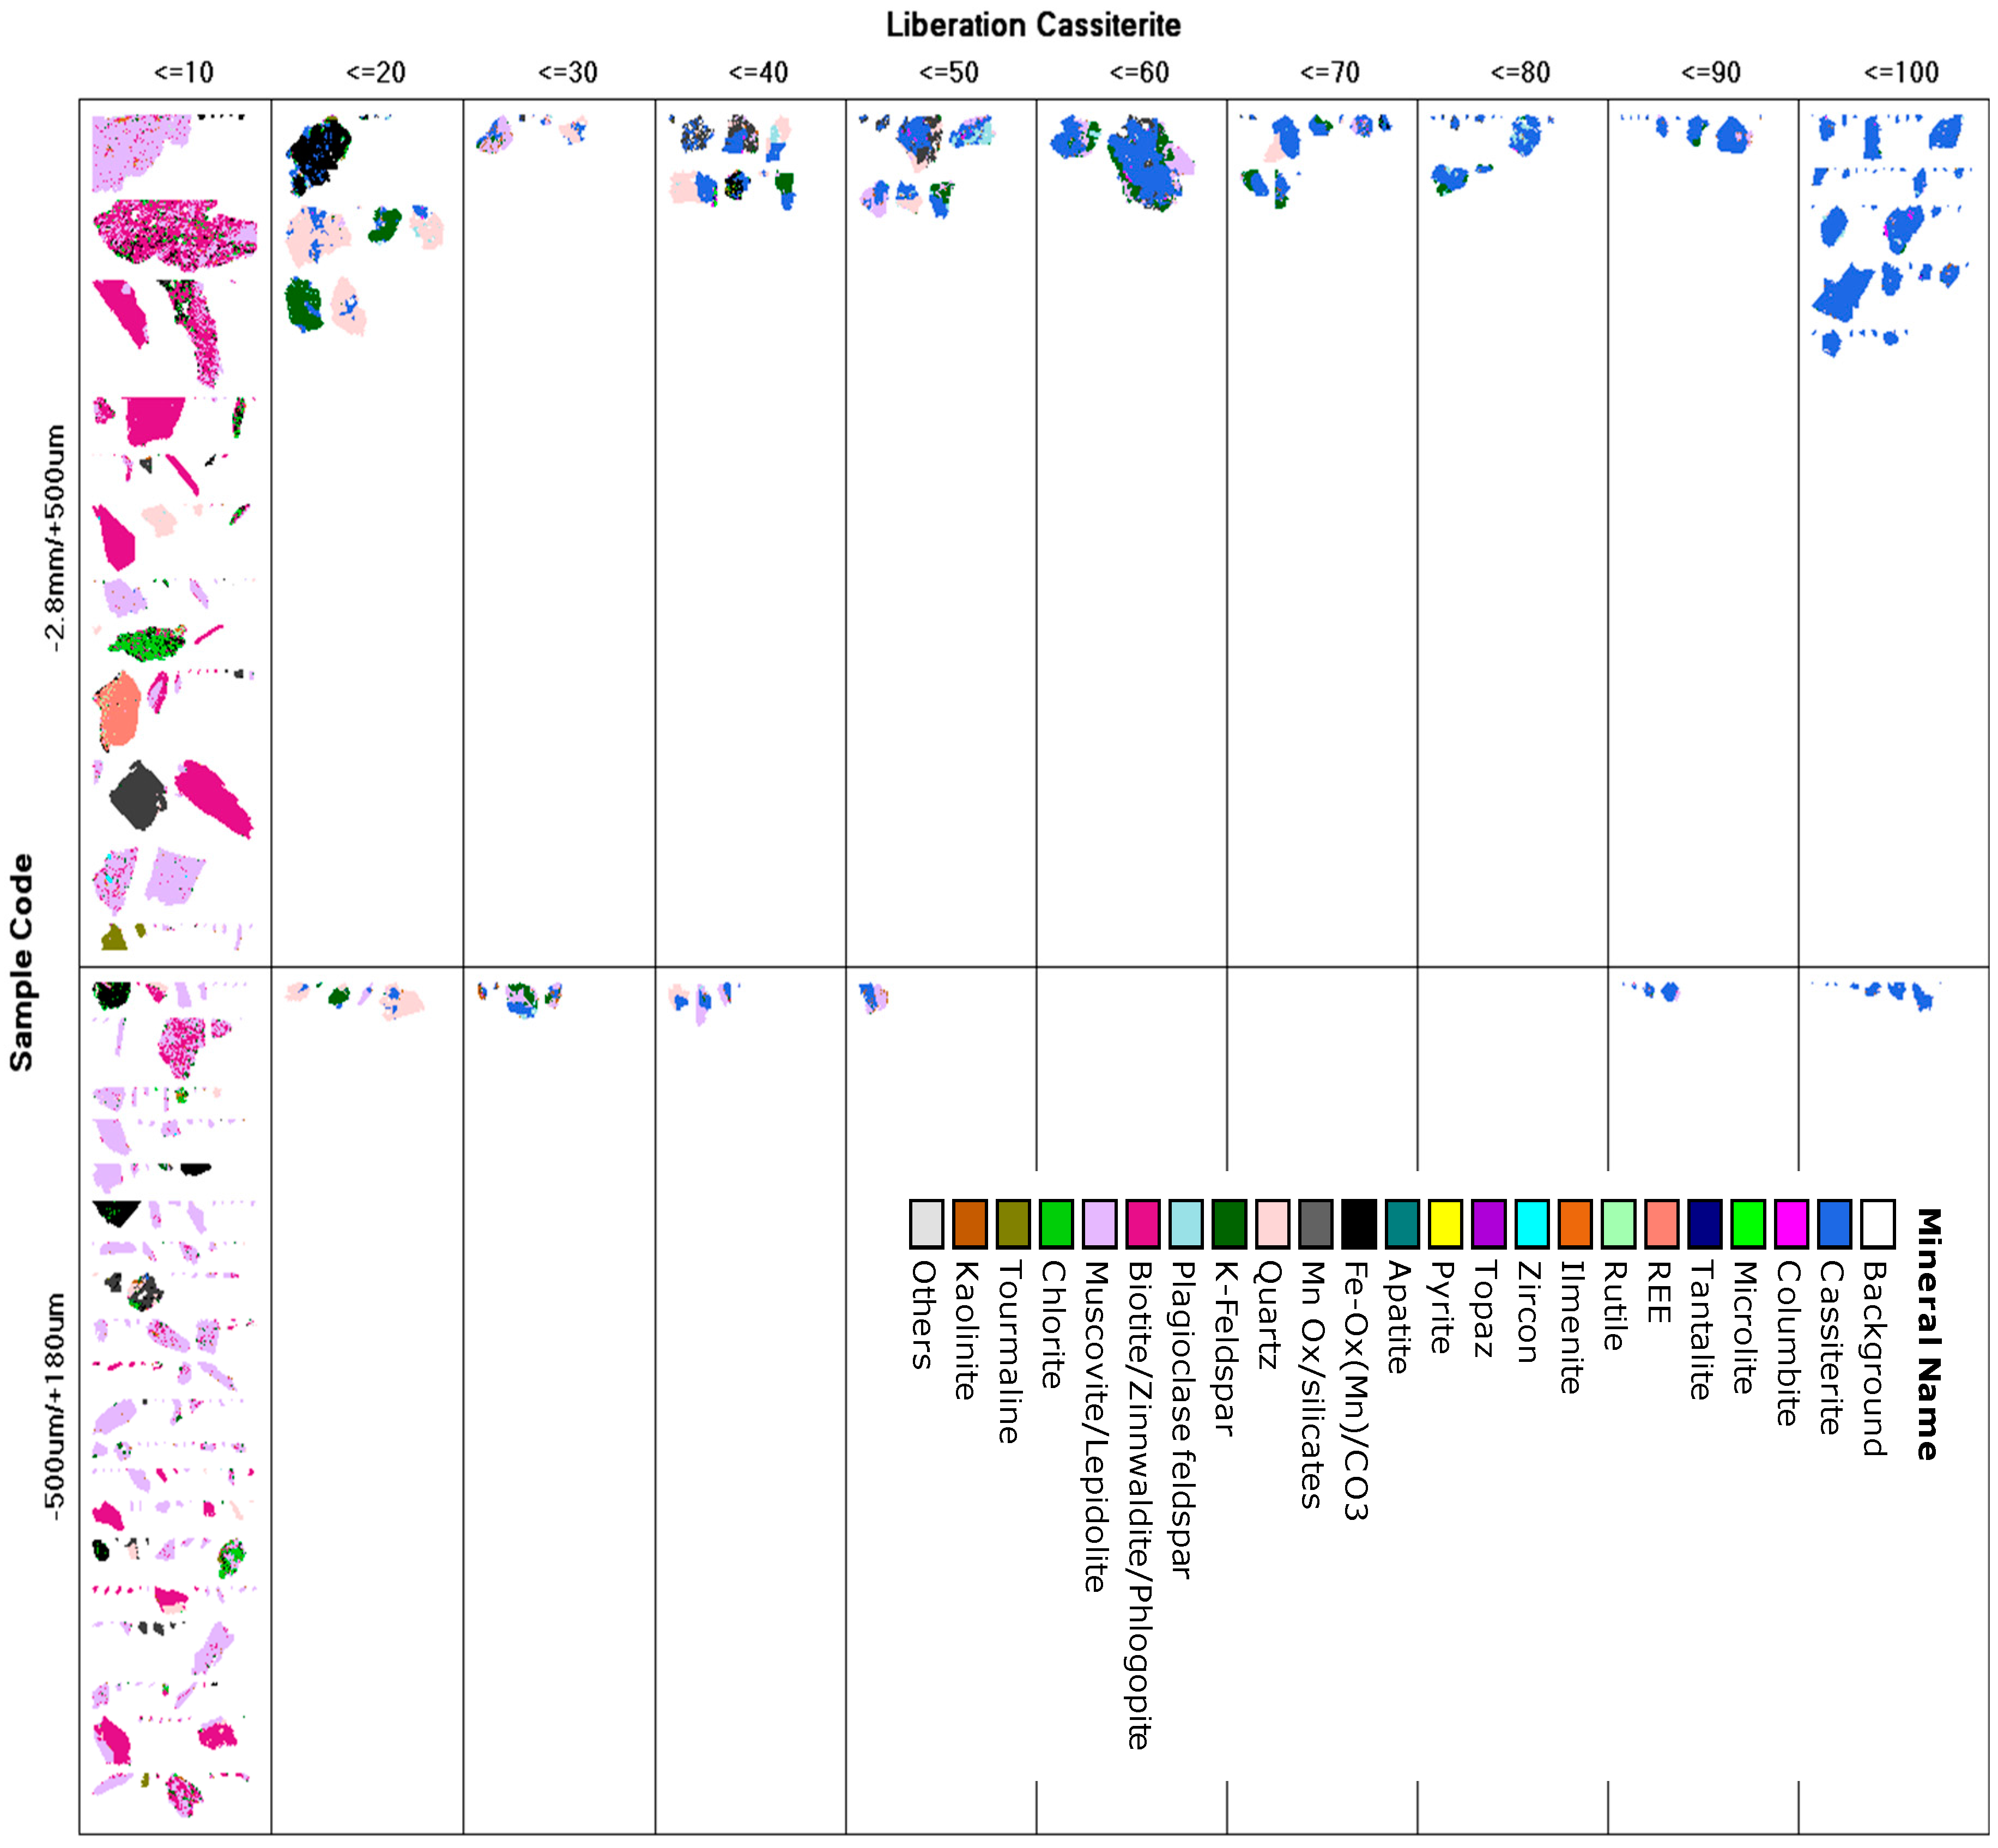This screenshot has width=1998, height=1848.
Task: Select the Tourmaline olive legend swatch
Action: [x=1013, y=1224]
